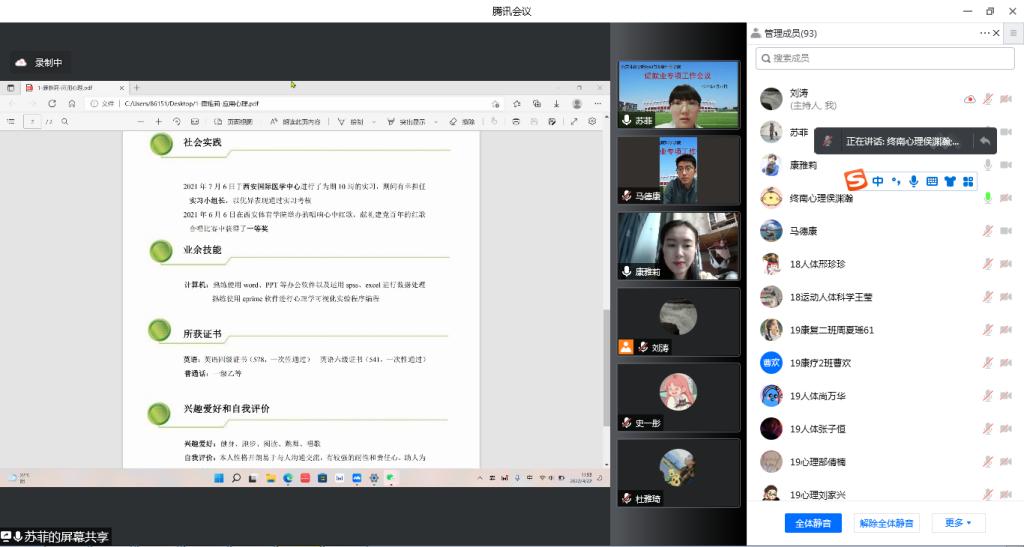This screenshot has height=547, width=1024.
Task: Click the reply arrow on the speaking popup
Action: pyautogui.click(x=985, y=141)
